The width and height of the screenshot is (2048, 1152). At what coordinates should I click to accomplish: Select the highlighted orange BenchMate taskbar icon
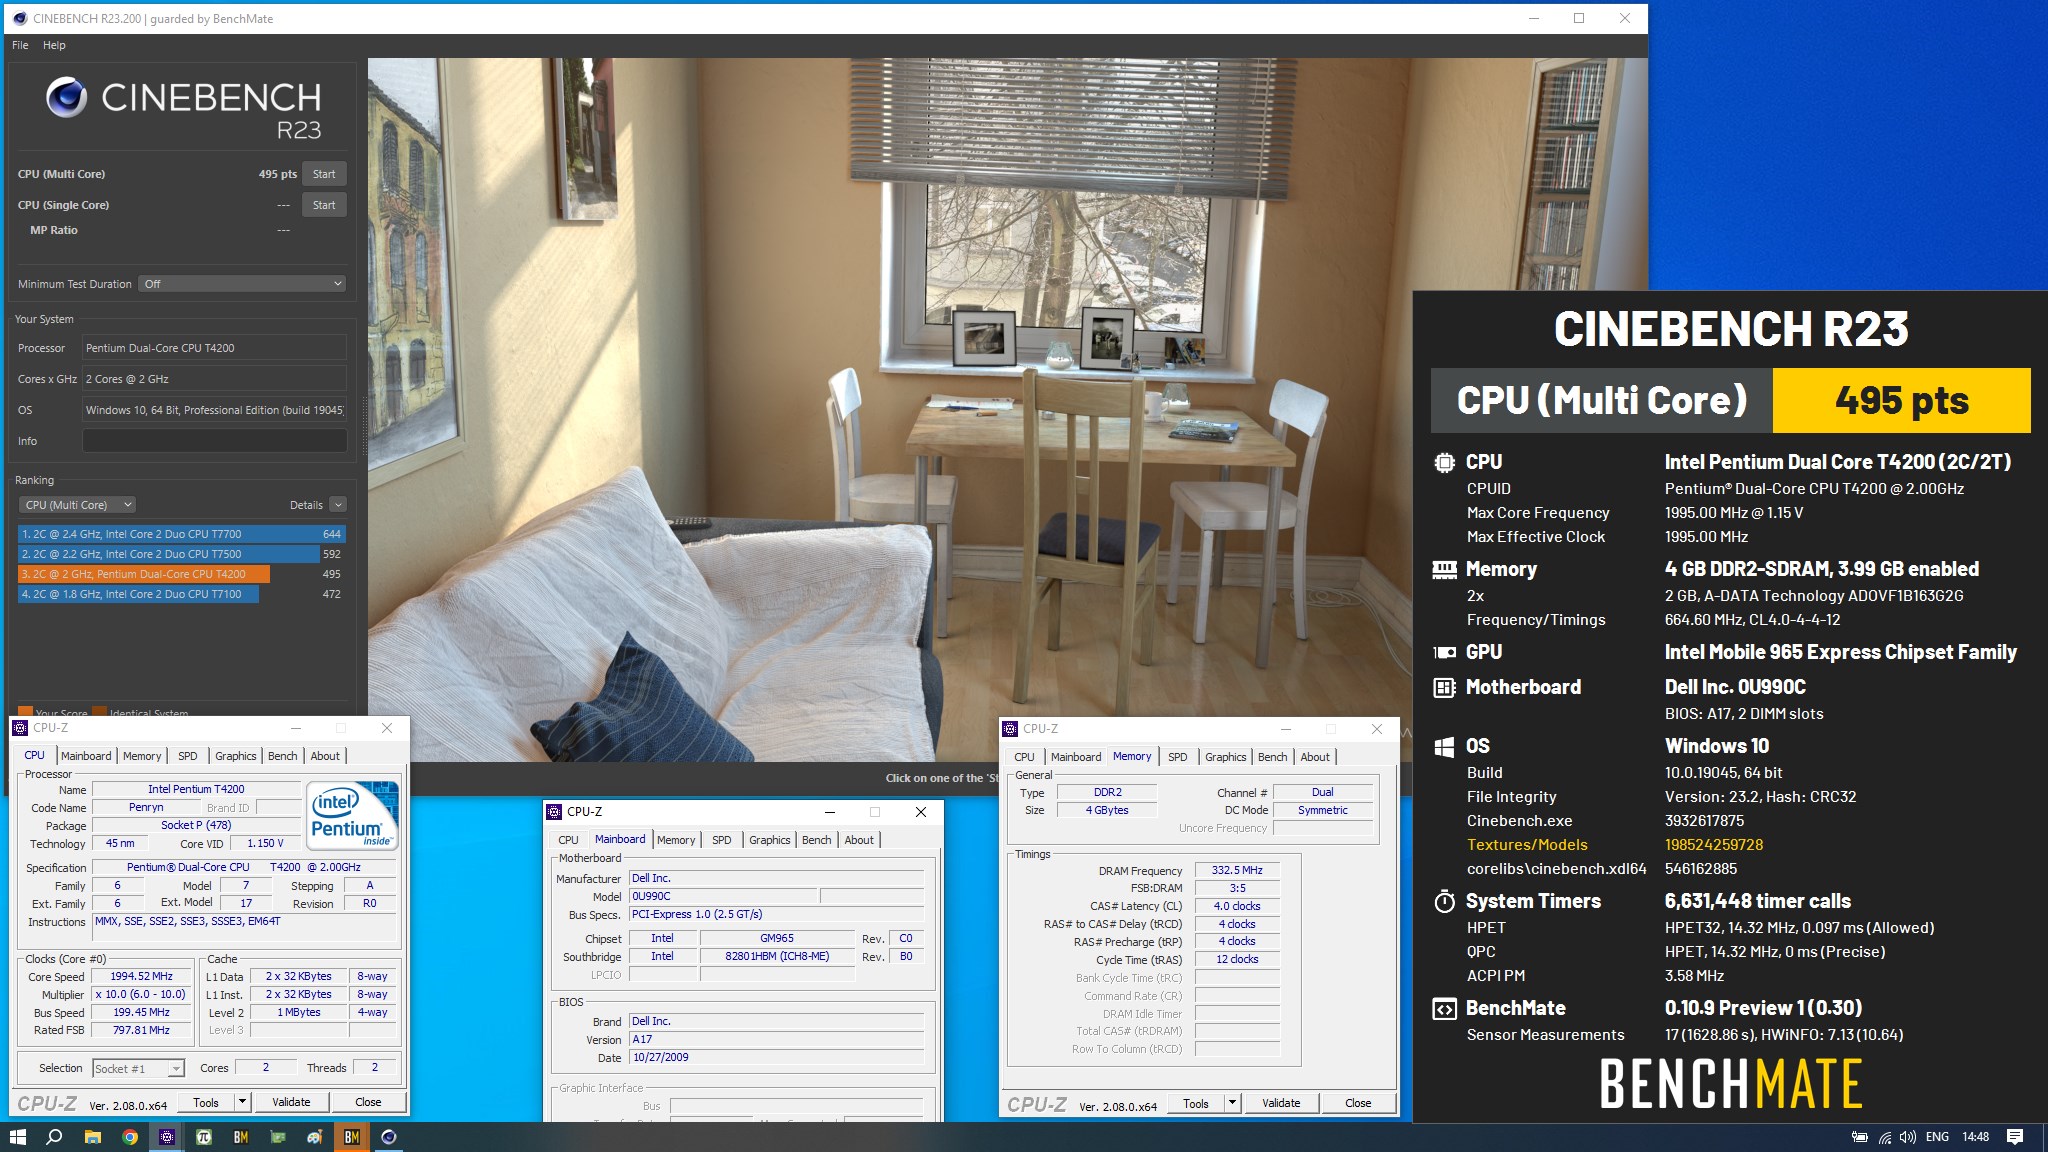pos(351,1137)
